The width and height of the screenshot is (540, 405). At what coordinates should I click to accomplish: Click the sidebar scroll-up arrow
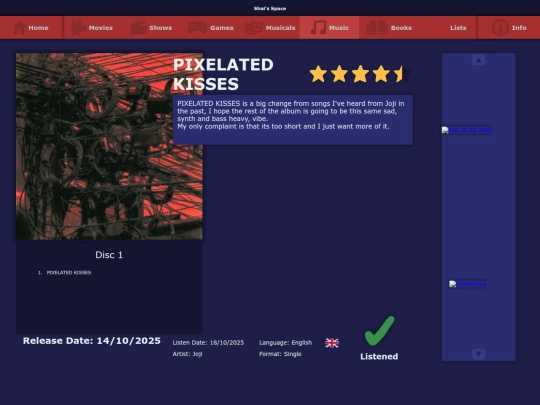coord(478,60)
